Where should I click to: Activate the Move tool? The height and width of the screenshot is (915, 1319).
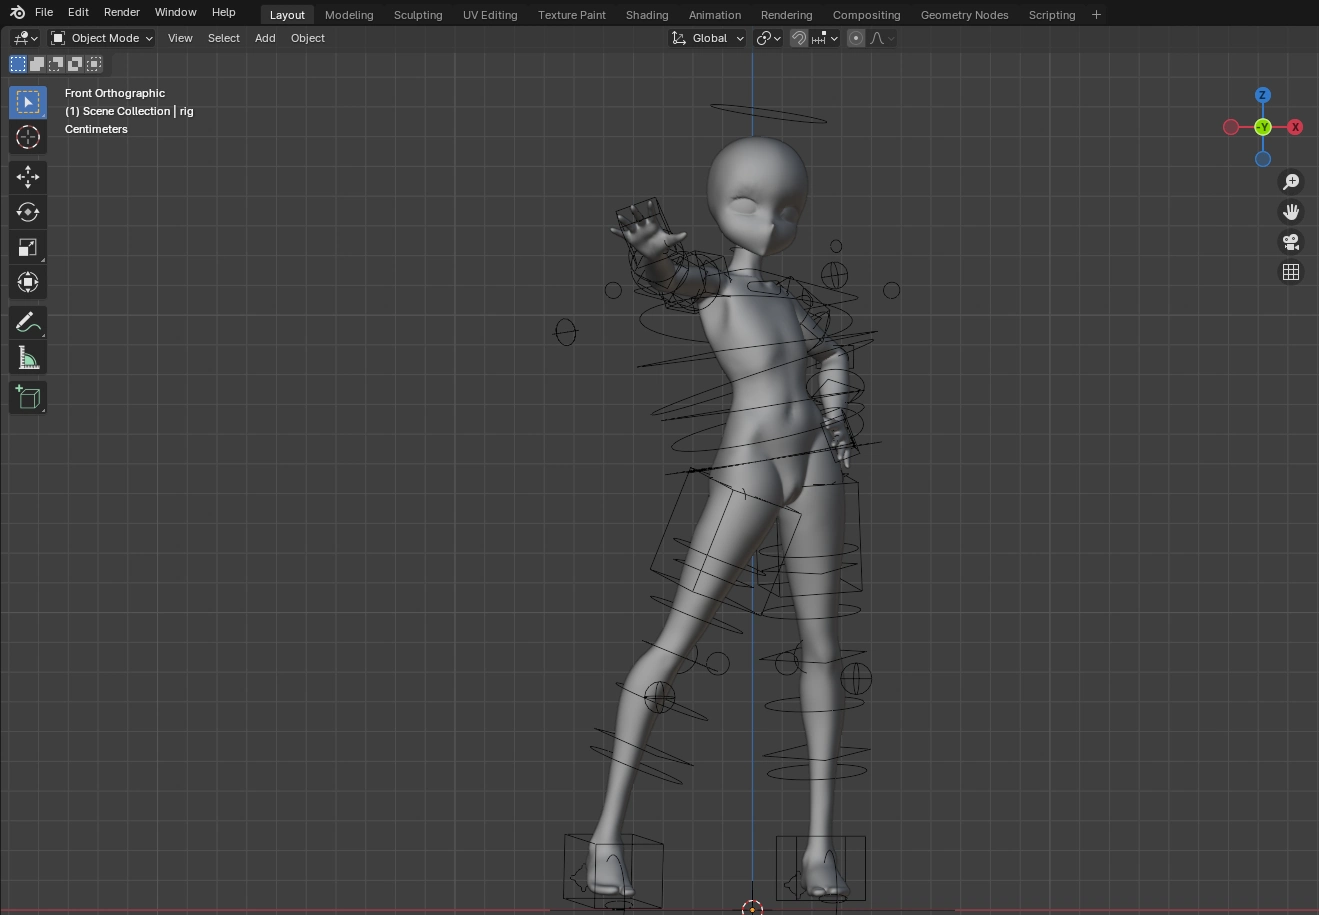[28, 177]
